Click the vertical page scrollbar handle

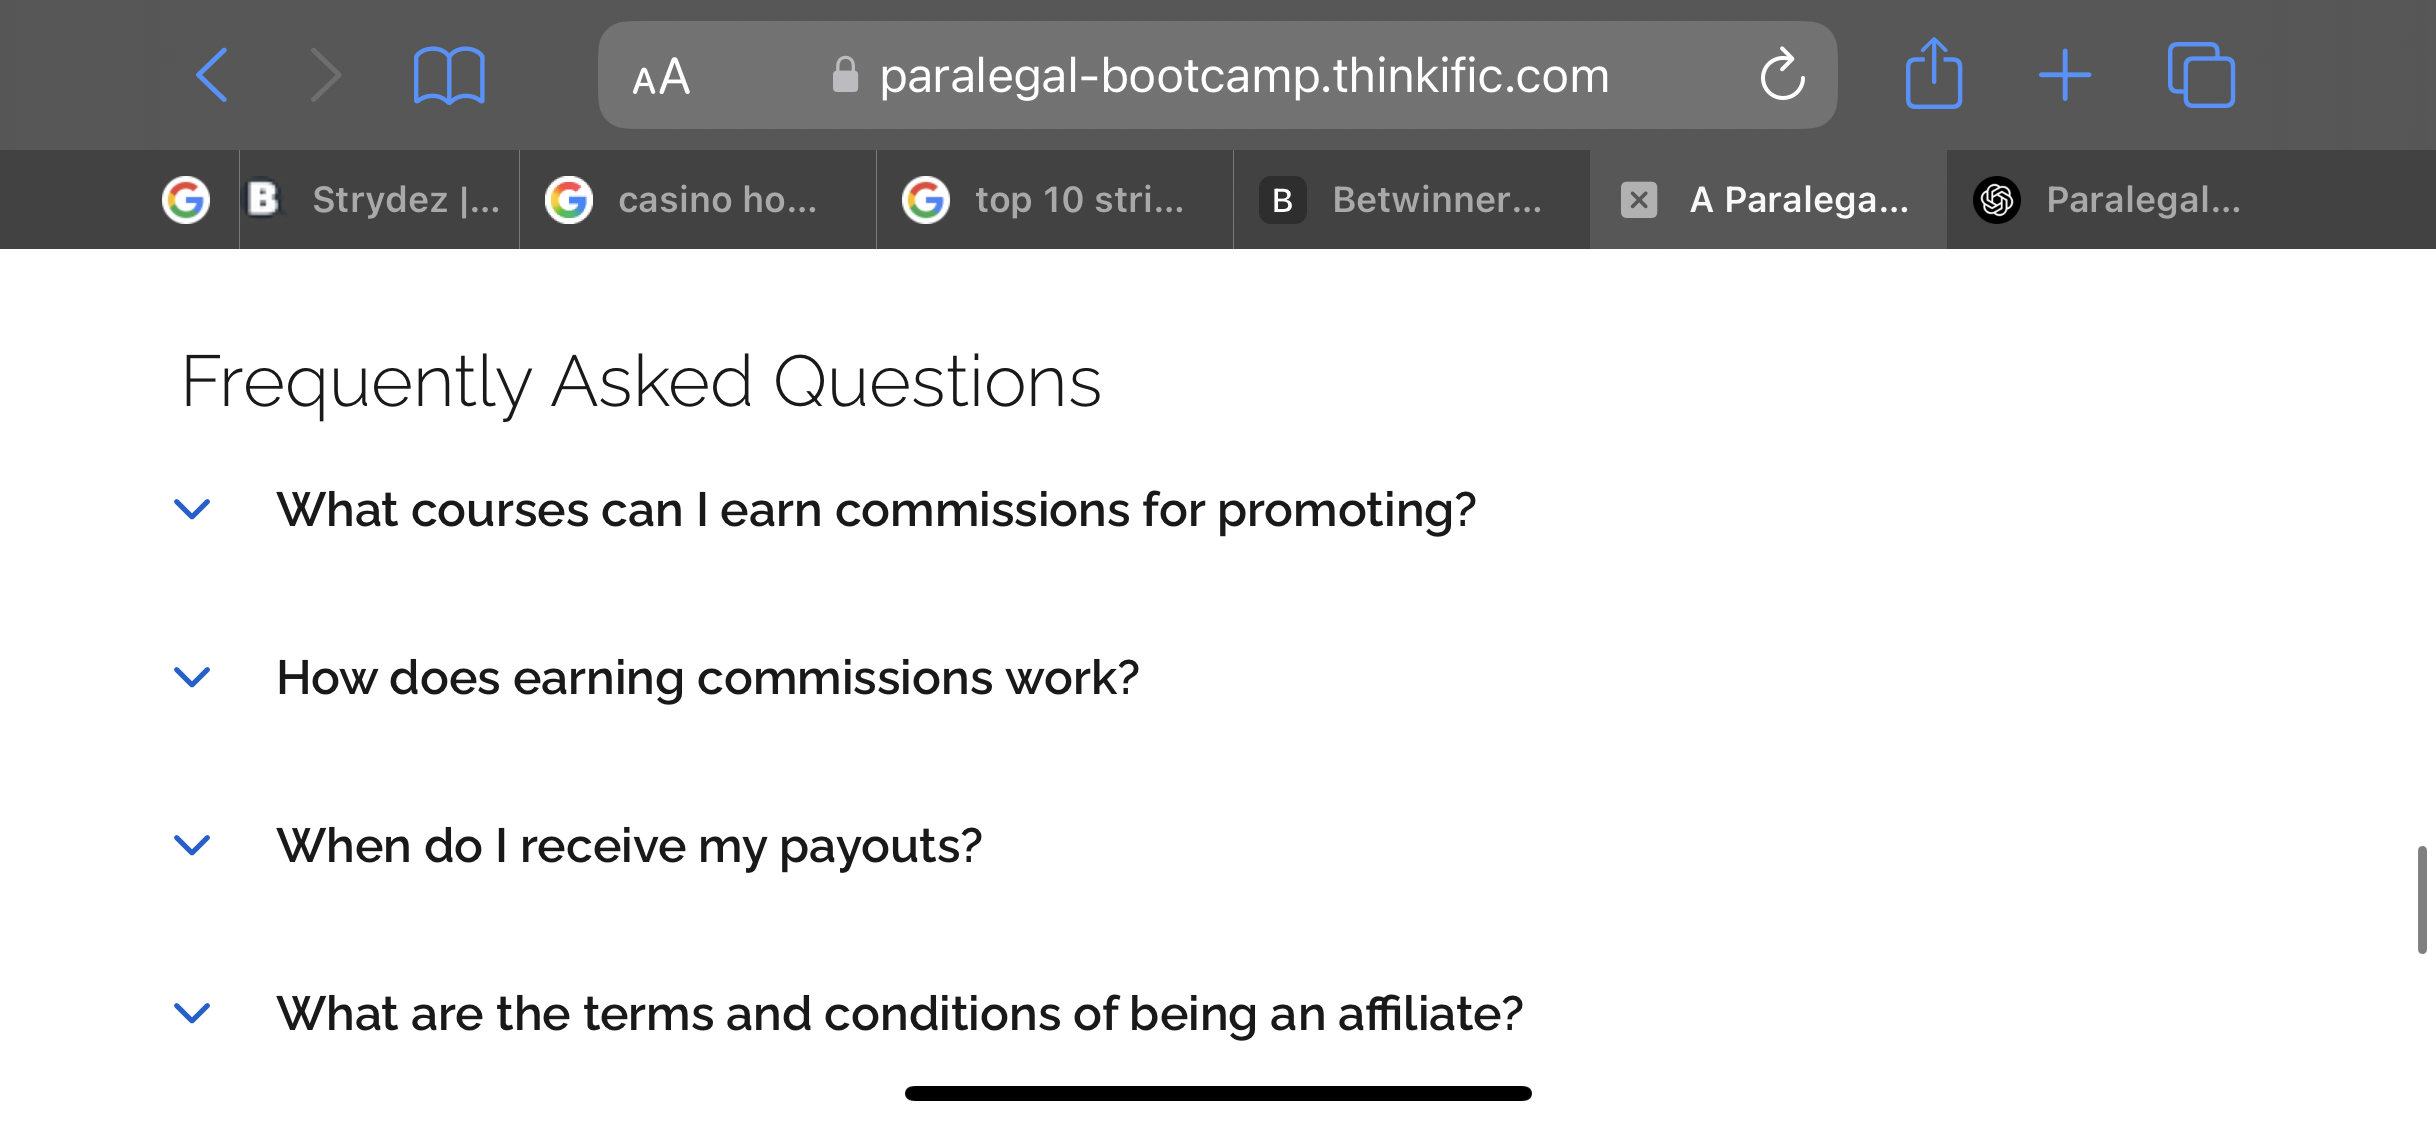(2422, 900)
